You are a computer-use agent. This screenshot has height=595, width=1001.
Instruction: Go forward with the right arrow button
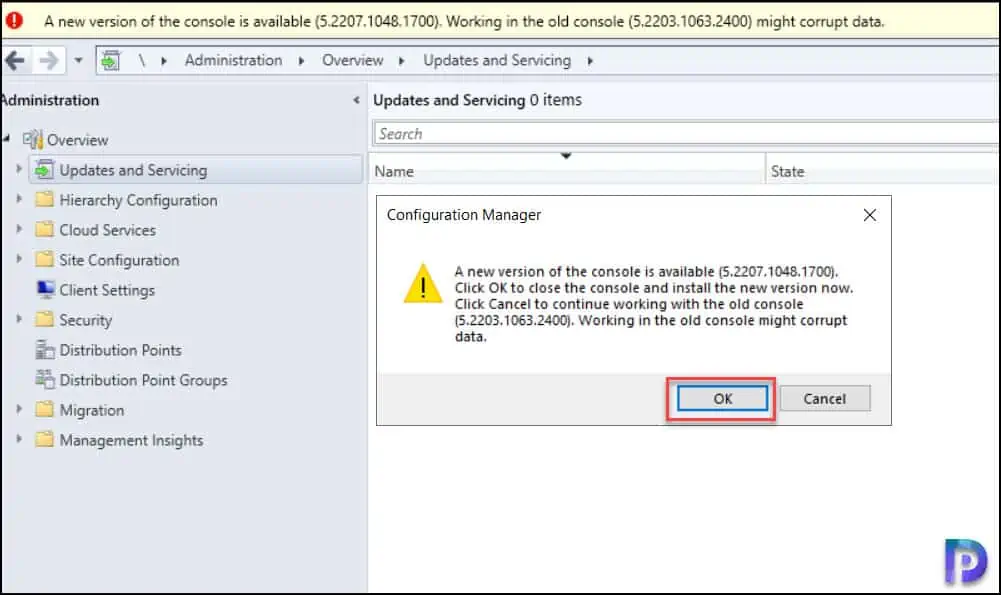click(x=49, y=61)
